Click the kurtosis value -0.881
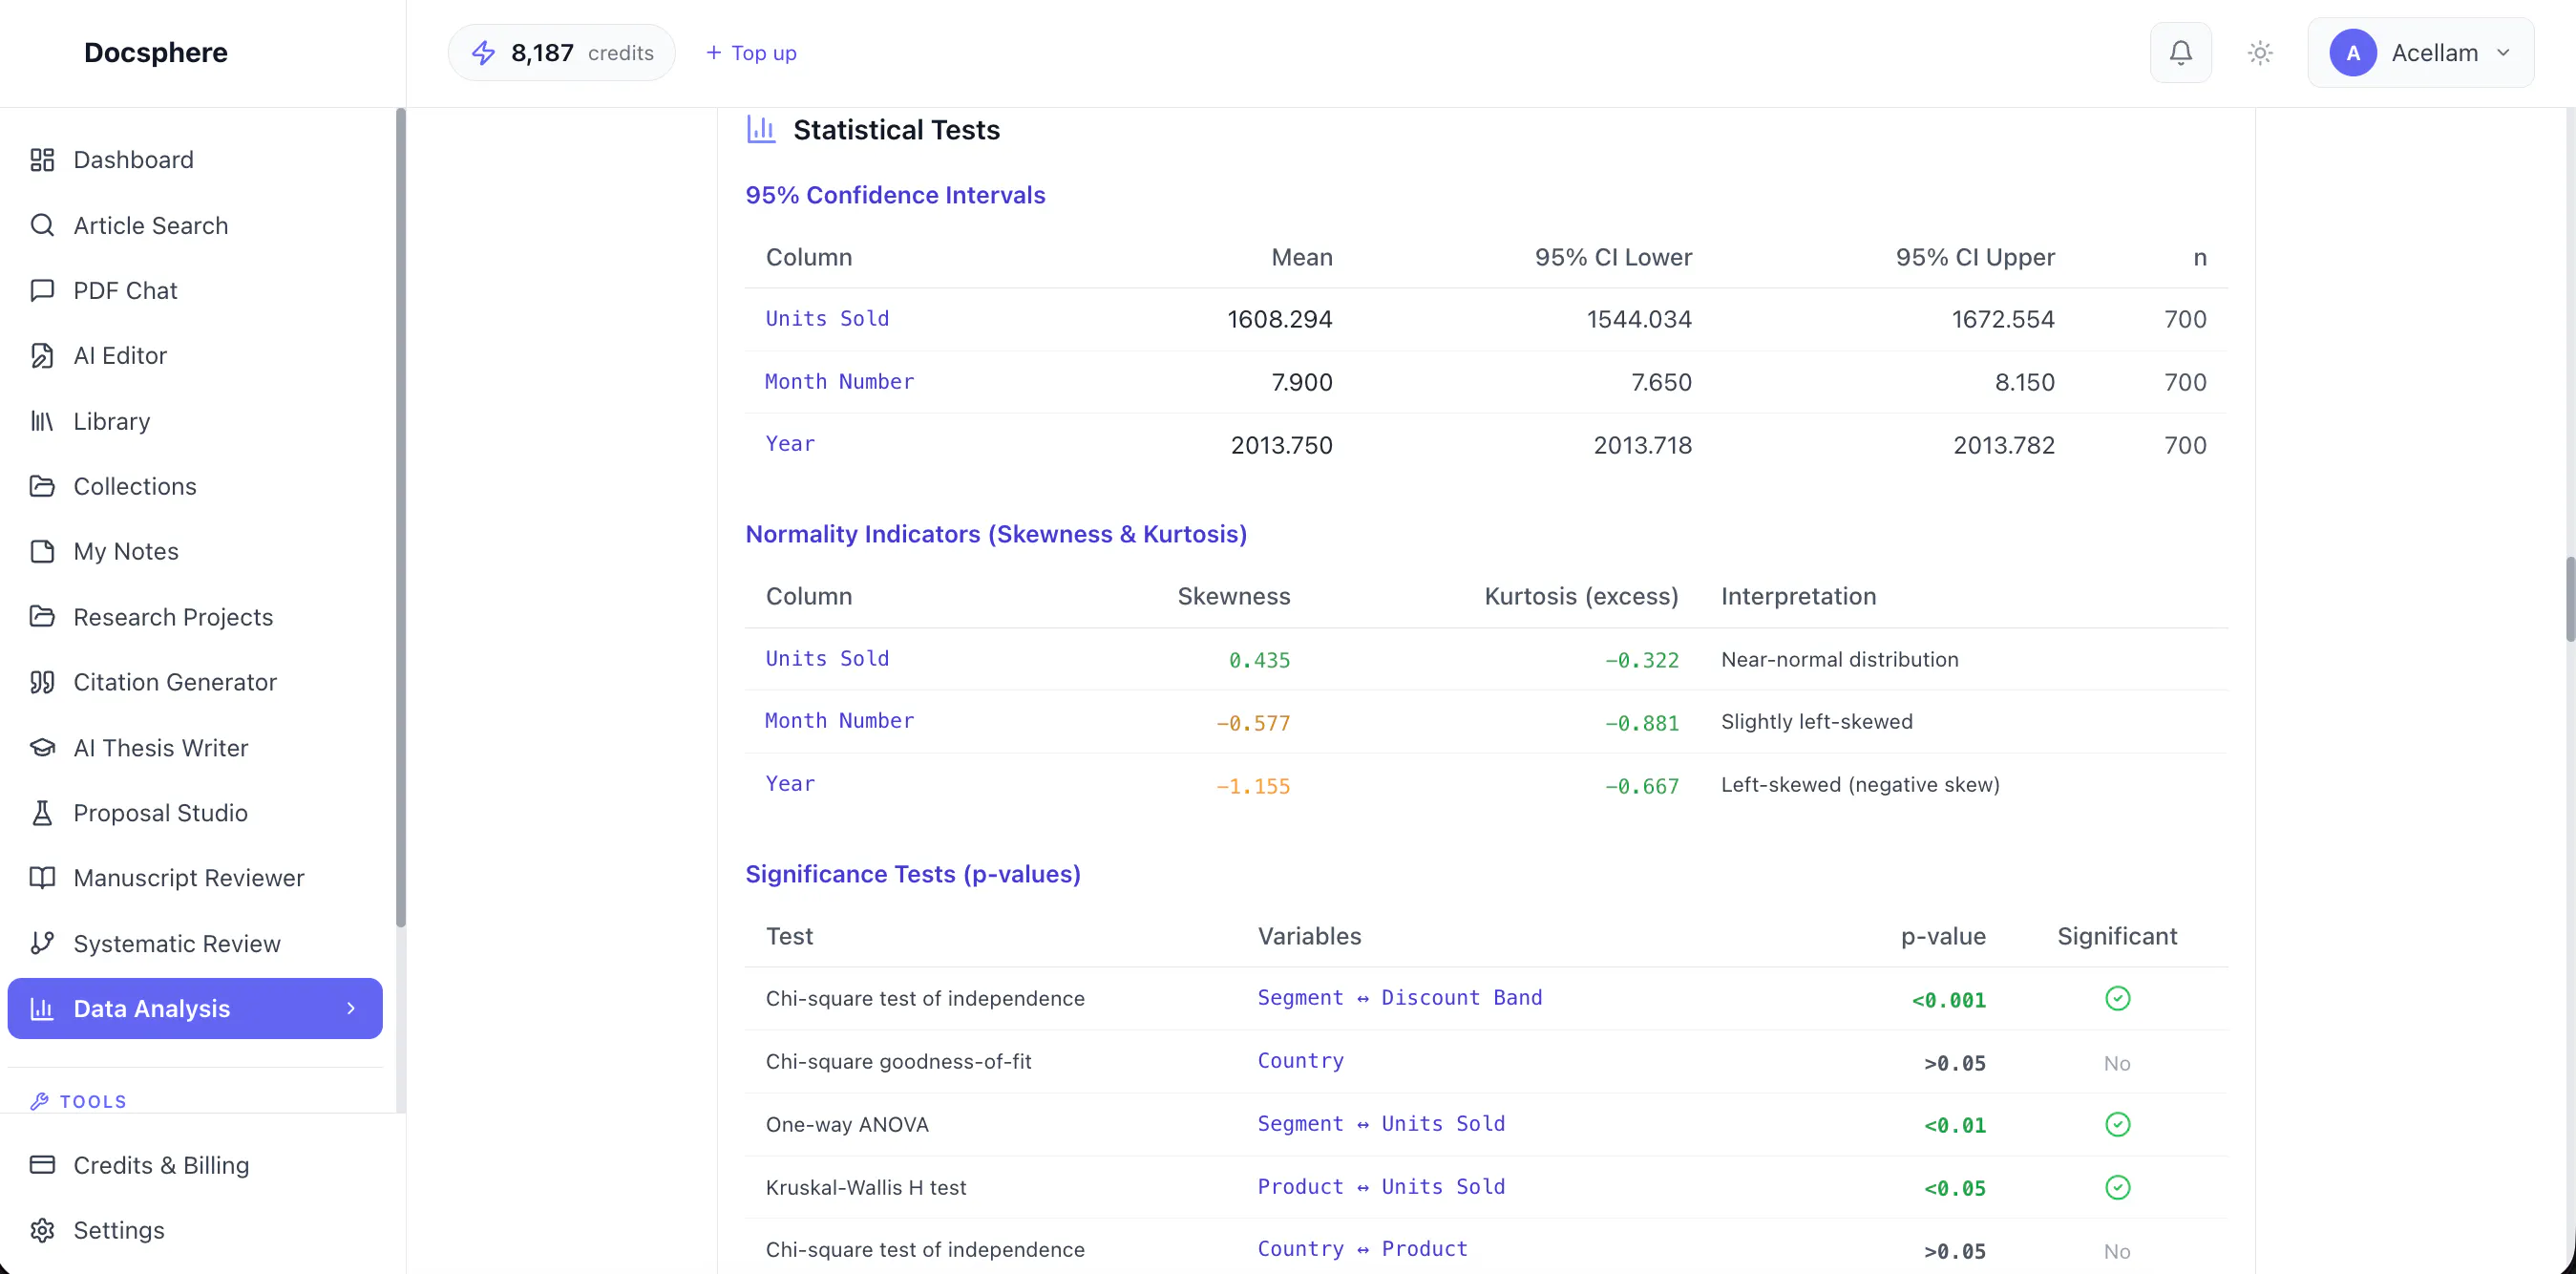The height and width of the screenshot is (1274, 2576). [x=1641, y=723]
